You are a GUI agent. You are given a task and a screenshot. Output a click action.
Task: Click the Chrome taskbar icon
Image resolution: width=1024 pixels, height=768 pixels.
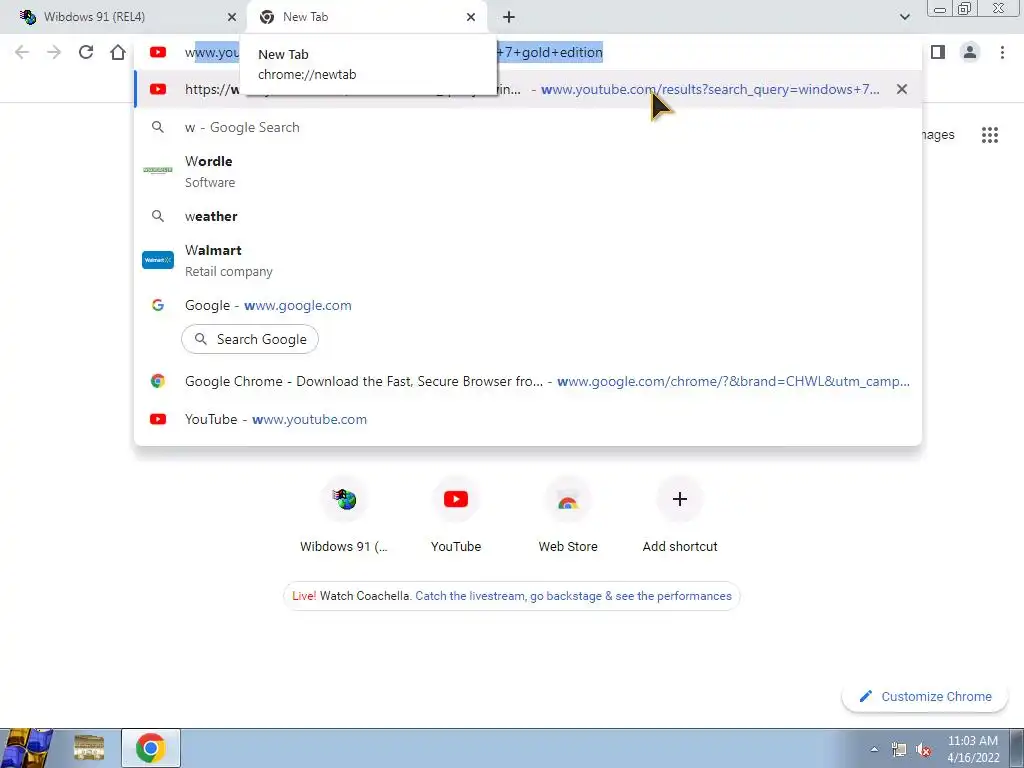pos(151,748)
